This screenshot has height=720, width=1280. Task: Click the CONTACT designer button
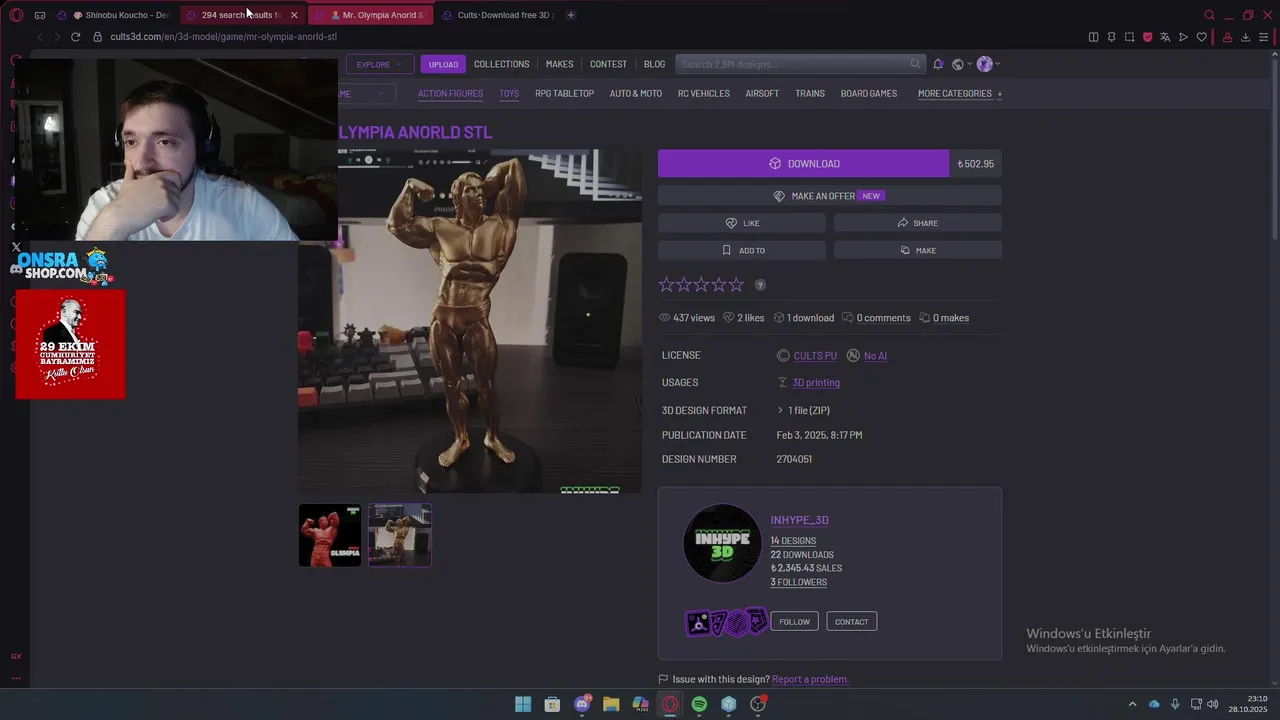[851, 622]
